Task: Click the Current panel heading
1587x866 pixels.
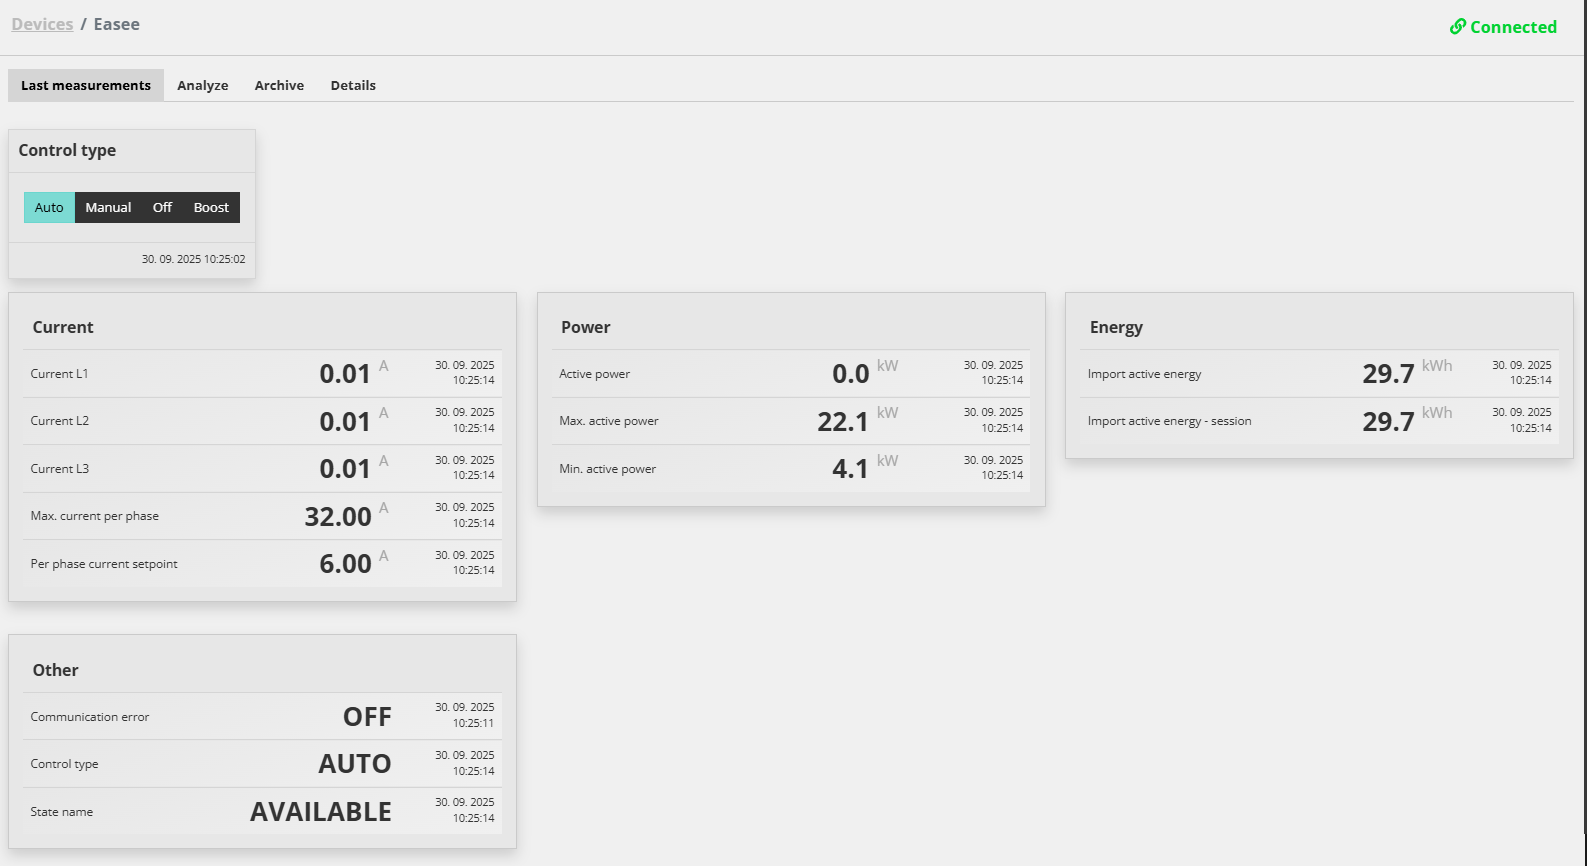Action: [x=63, y=327]
